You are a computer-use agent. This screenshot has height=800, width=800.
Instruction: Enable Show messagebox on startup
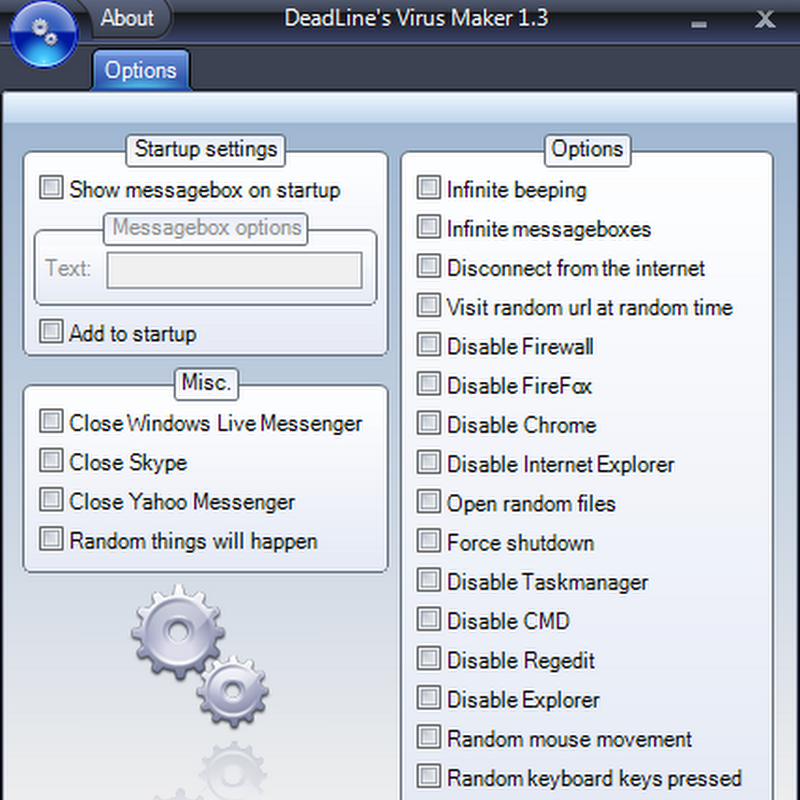pyautogui.click(x=52, y=188)
